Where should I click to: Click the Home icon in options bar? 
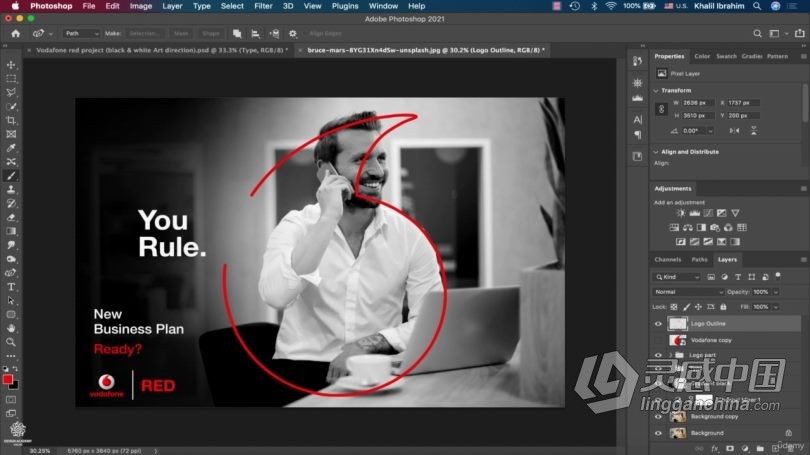(15, 34)
